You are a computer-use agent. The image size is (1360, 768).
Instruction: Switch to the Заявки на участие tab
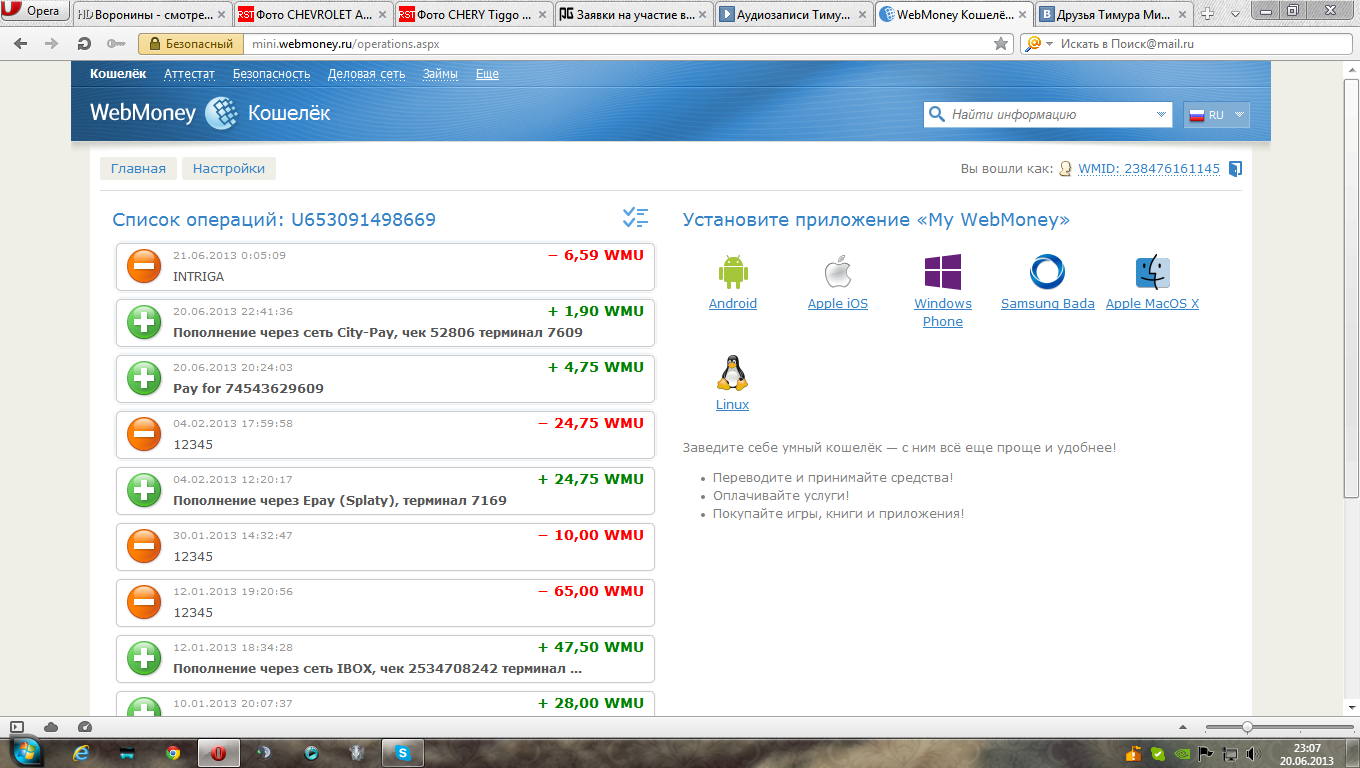coord(635,14)
